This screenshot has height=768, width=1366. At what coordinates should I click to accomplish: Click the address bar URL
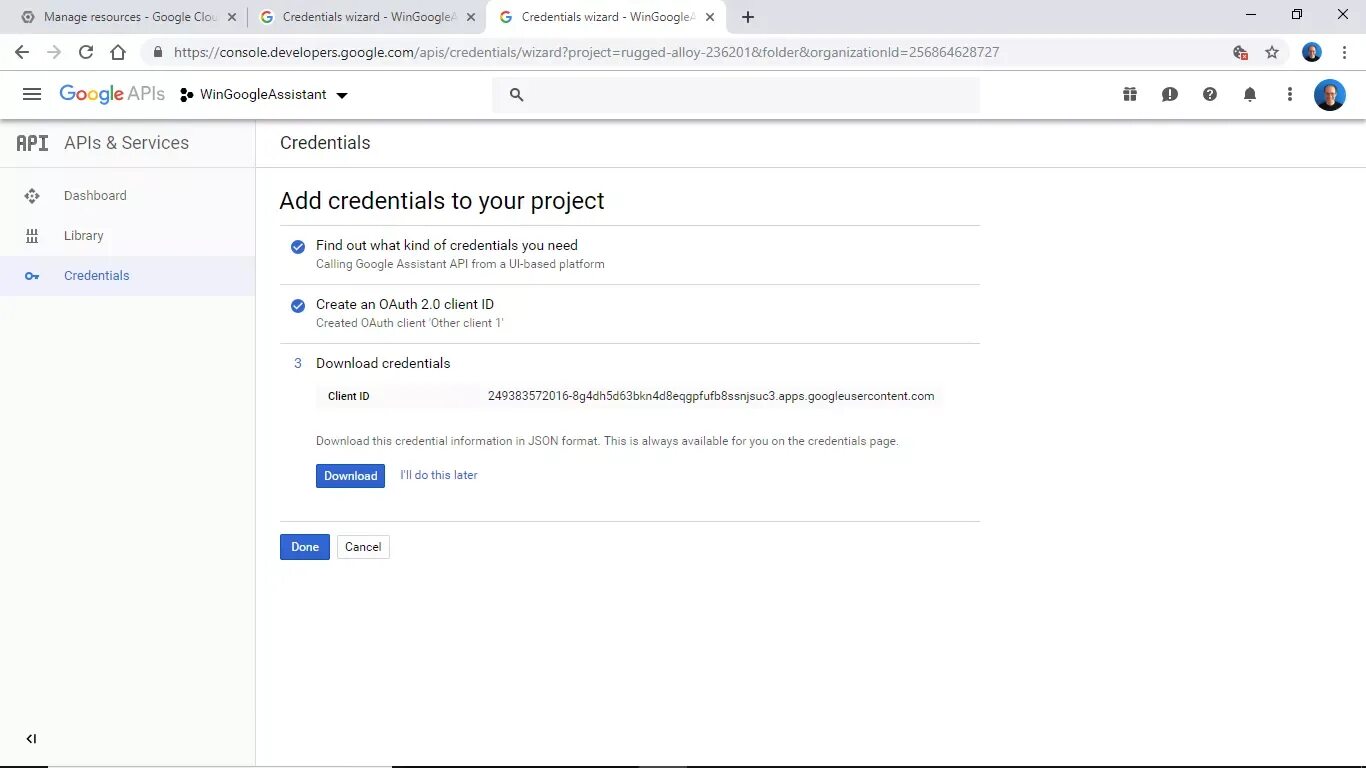click(x=586, y=52)
